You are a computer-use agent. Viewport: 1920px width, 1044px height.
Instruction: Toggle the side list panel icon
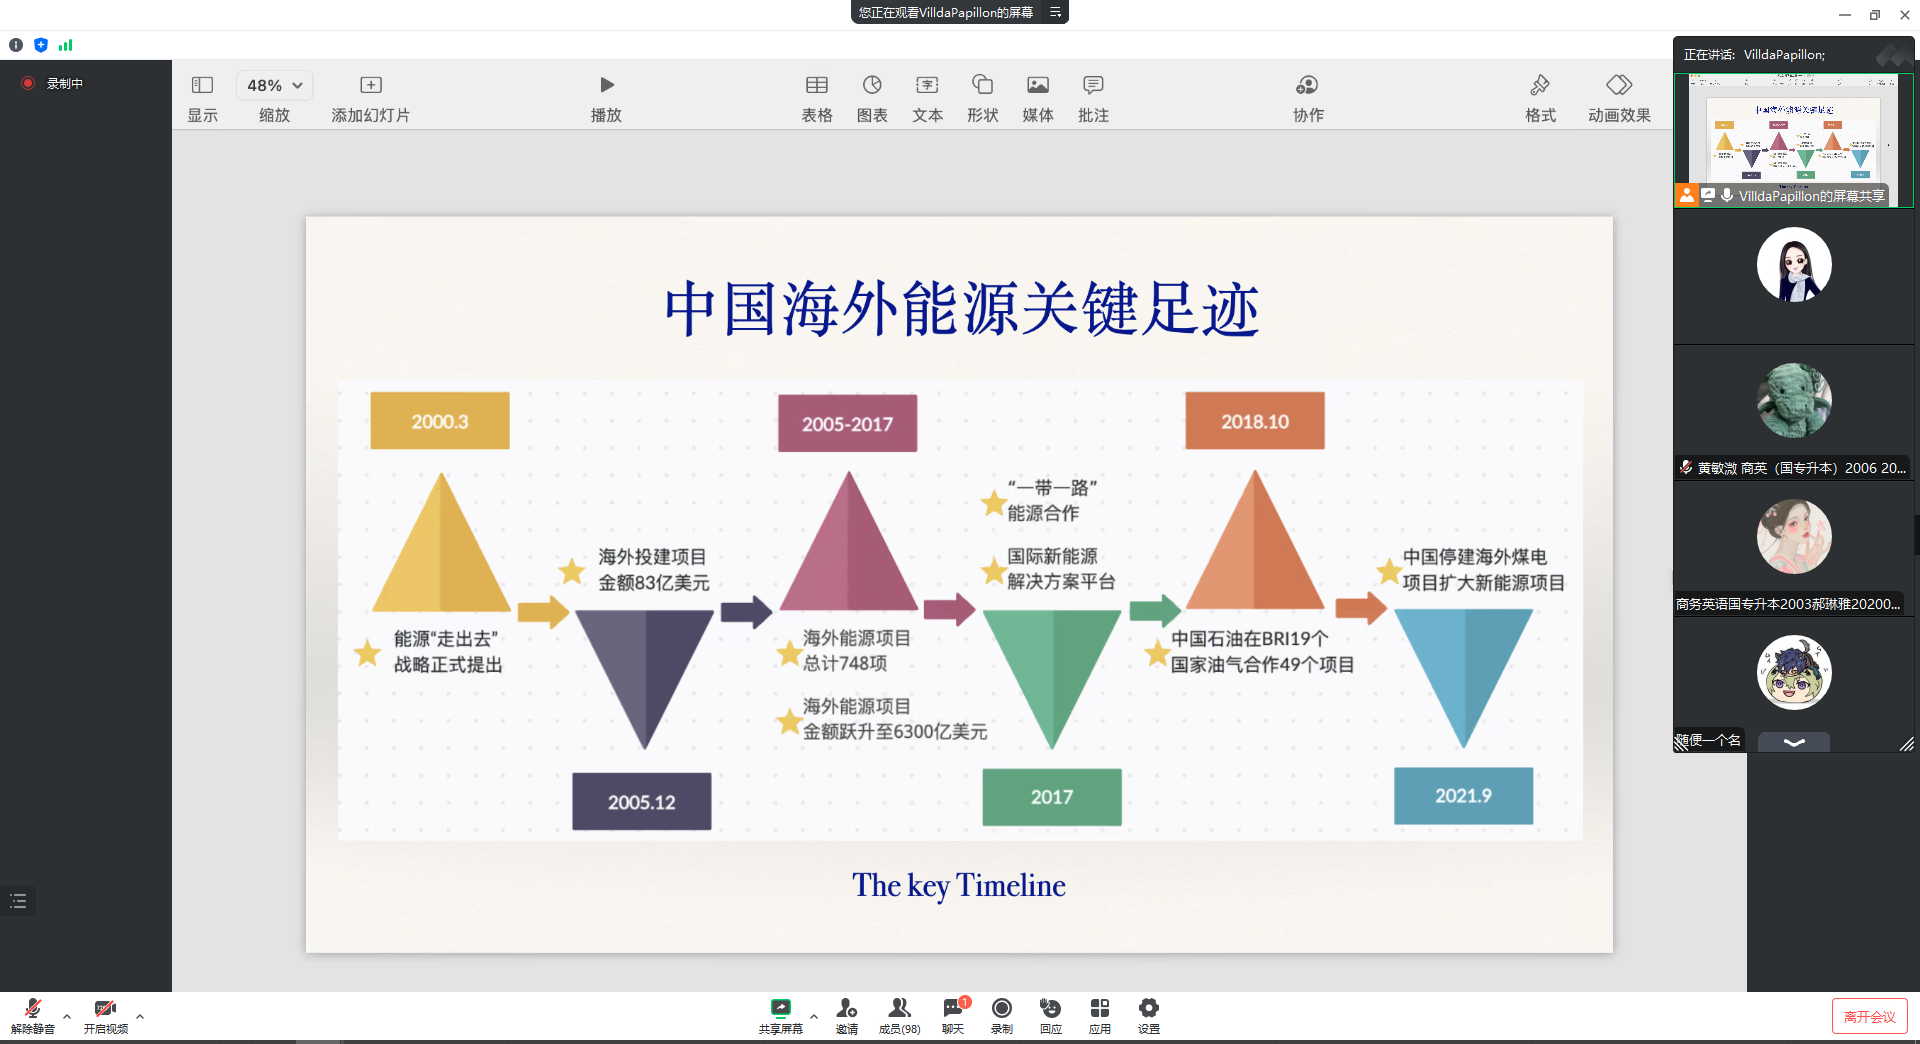point(18,901)
